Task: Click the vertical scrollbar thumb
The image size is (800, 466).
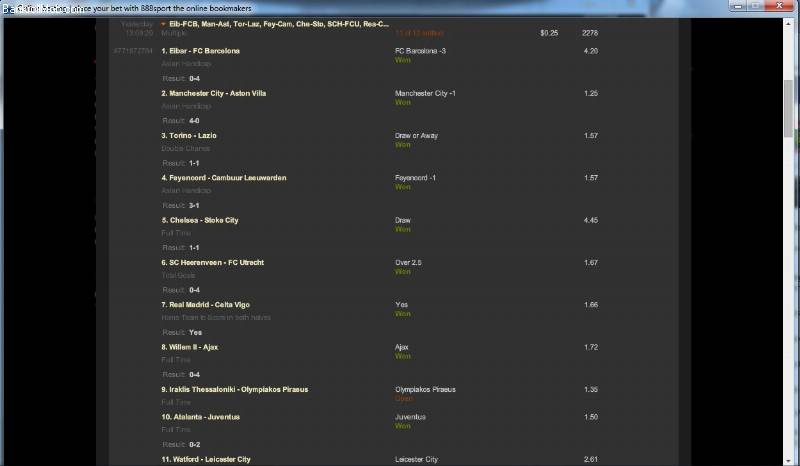Action: 789,108
